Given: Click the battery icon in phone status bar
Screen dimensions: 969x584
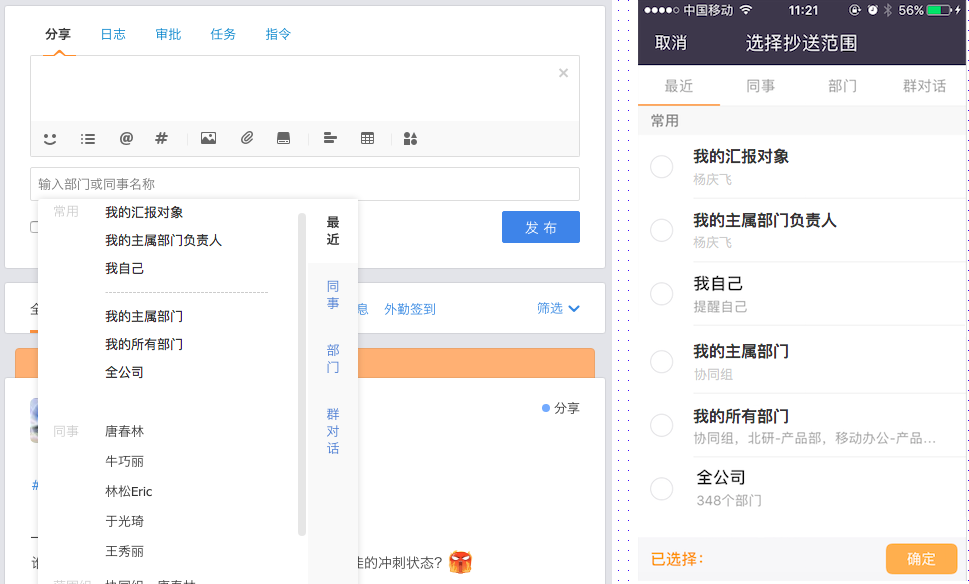Looking at the screenshot, I should [x=941, y=10].
